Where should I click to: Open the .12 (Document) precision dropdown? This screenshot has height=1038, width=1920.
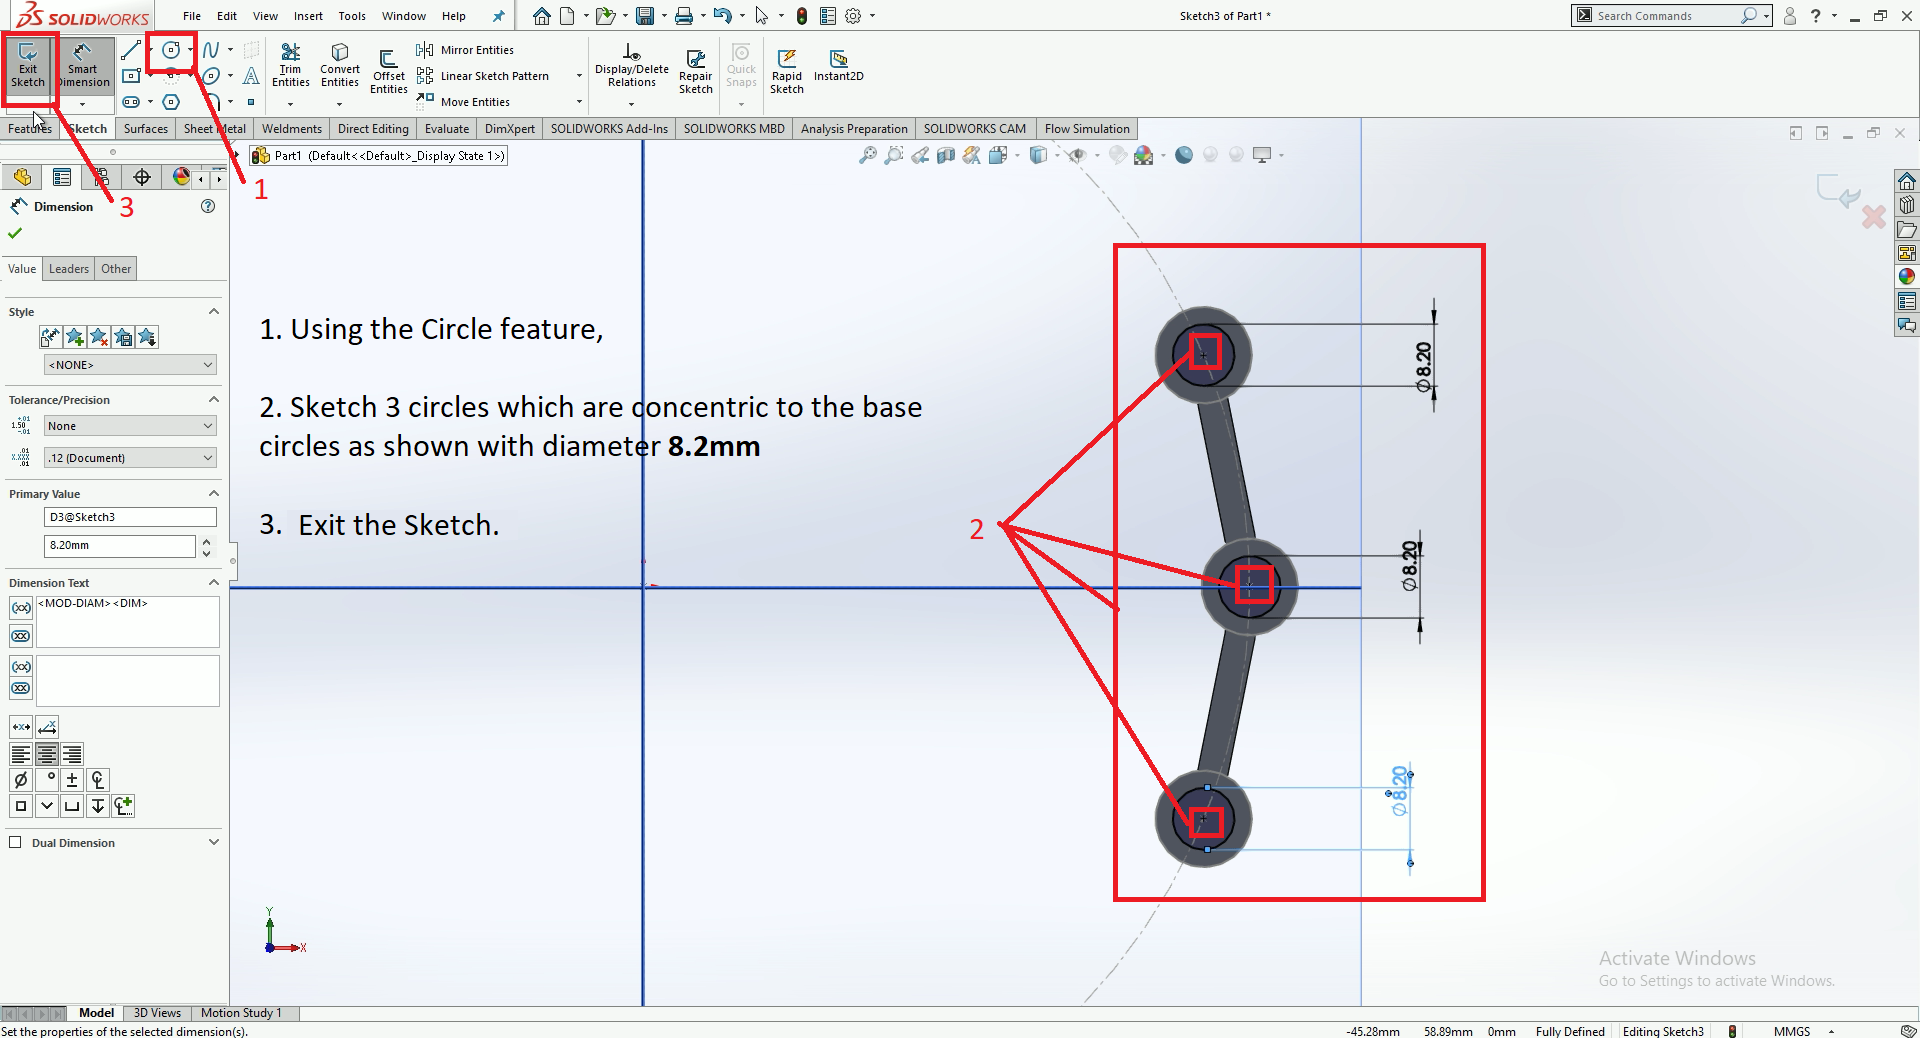coord(130,458)
